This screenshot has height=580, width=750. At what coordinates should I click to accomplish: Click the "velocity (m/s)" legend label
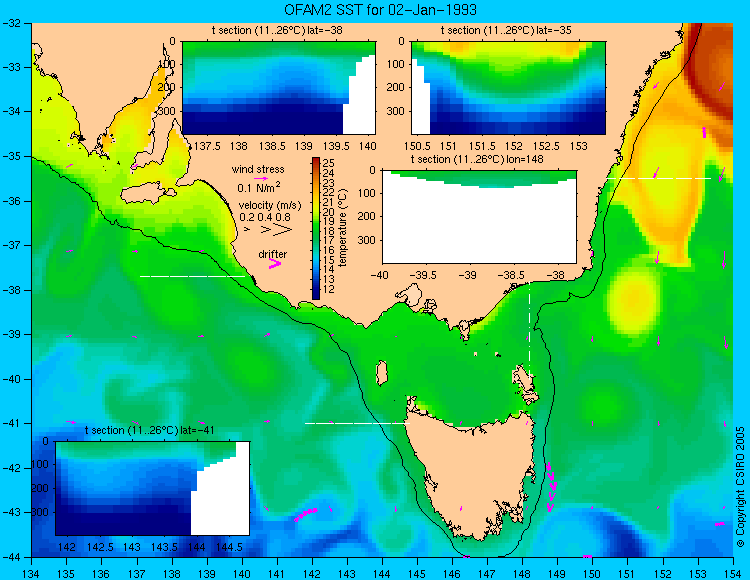(270, 206)
